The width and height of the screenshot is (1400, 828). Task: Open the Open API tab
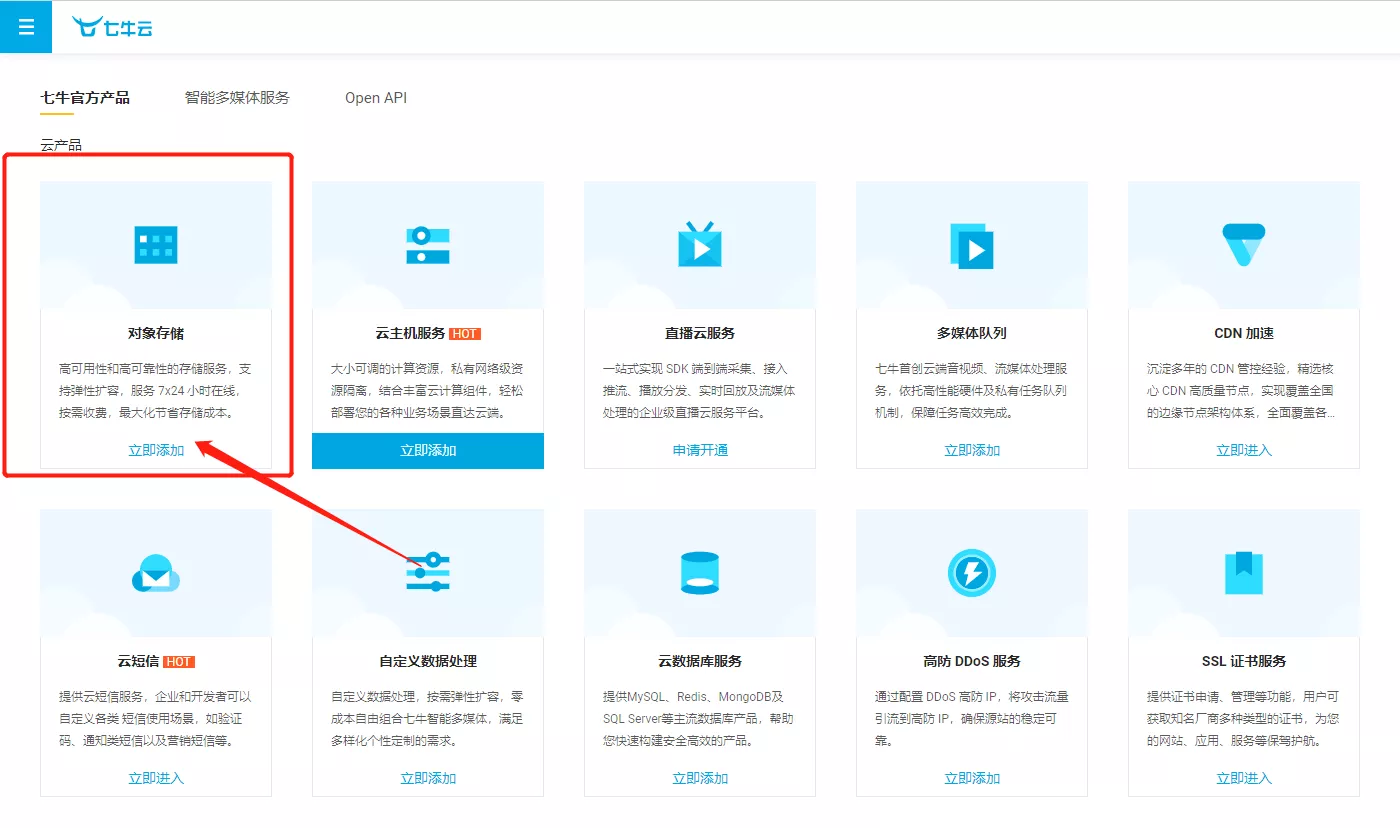click(x=376, y=98)
